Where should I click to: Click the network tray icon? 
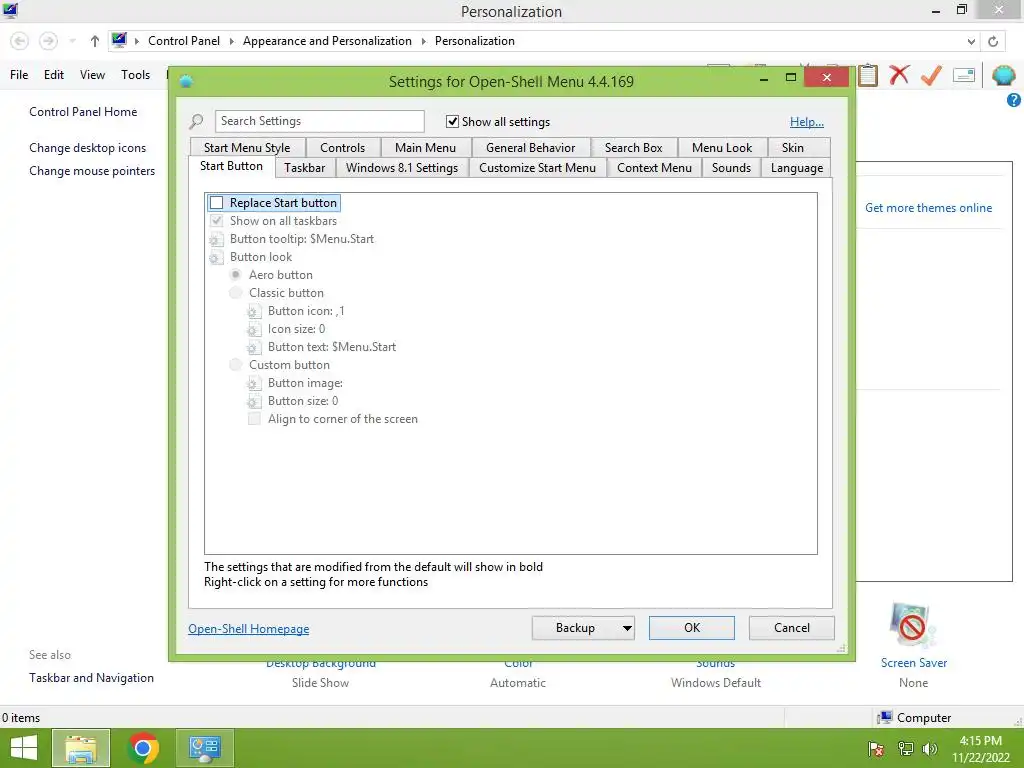click(x=905, y=749)
